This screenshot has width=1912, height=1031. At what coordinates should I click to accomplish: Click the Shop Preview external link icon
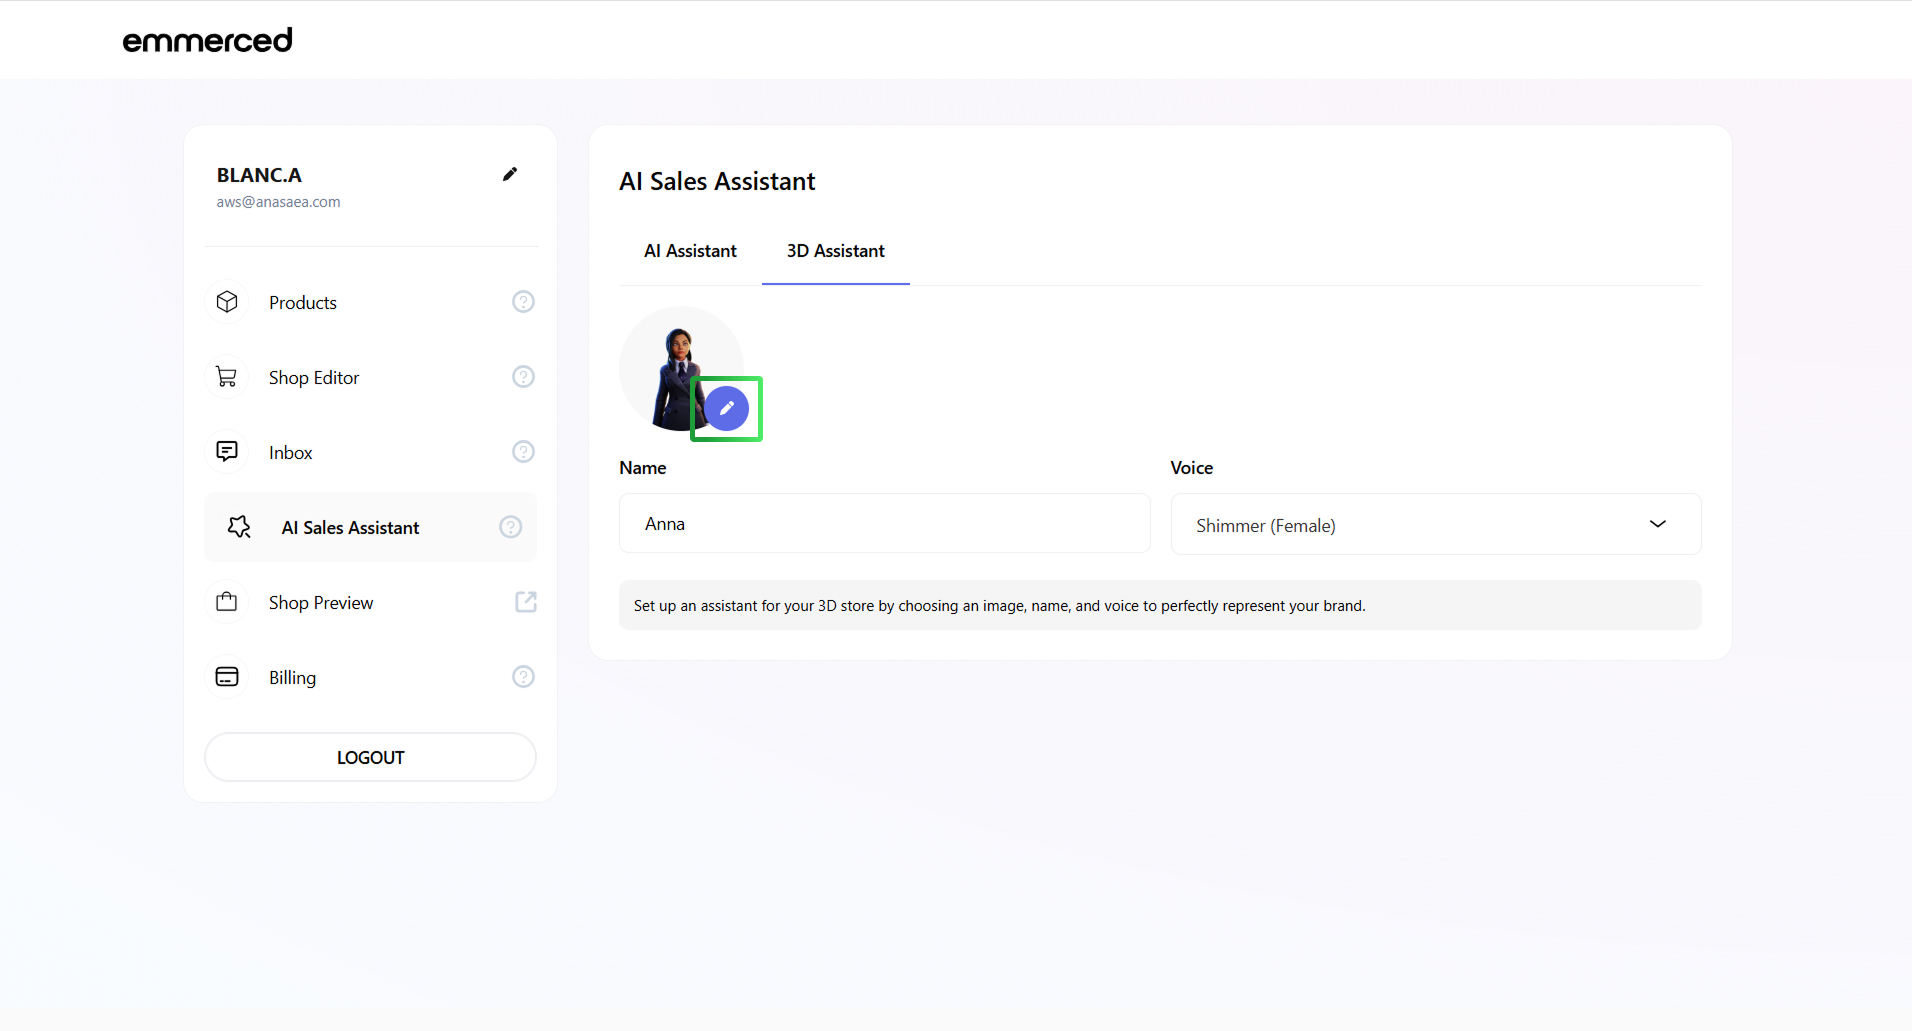[525, 602]
